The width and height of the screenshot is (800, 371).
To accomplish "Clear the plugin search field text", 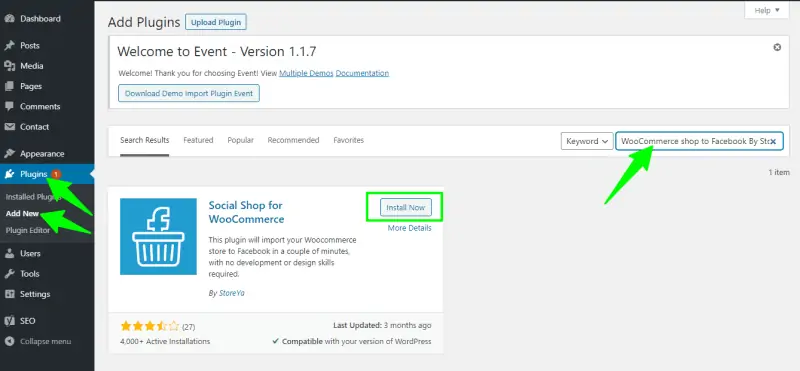I will [x=773, y=141].
